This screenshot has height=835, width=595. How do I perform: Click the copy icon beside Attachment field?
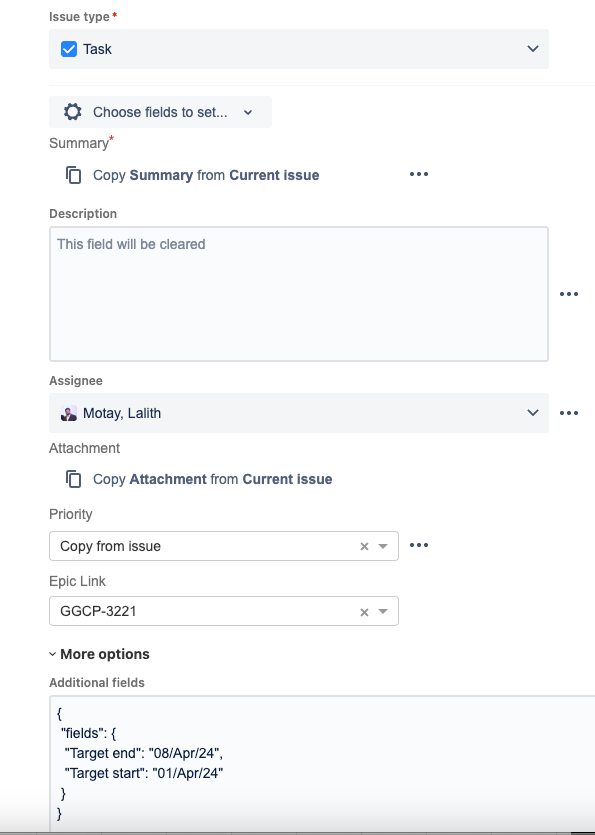(x=74, y=479)
